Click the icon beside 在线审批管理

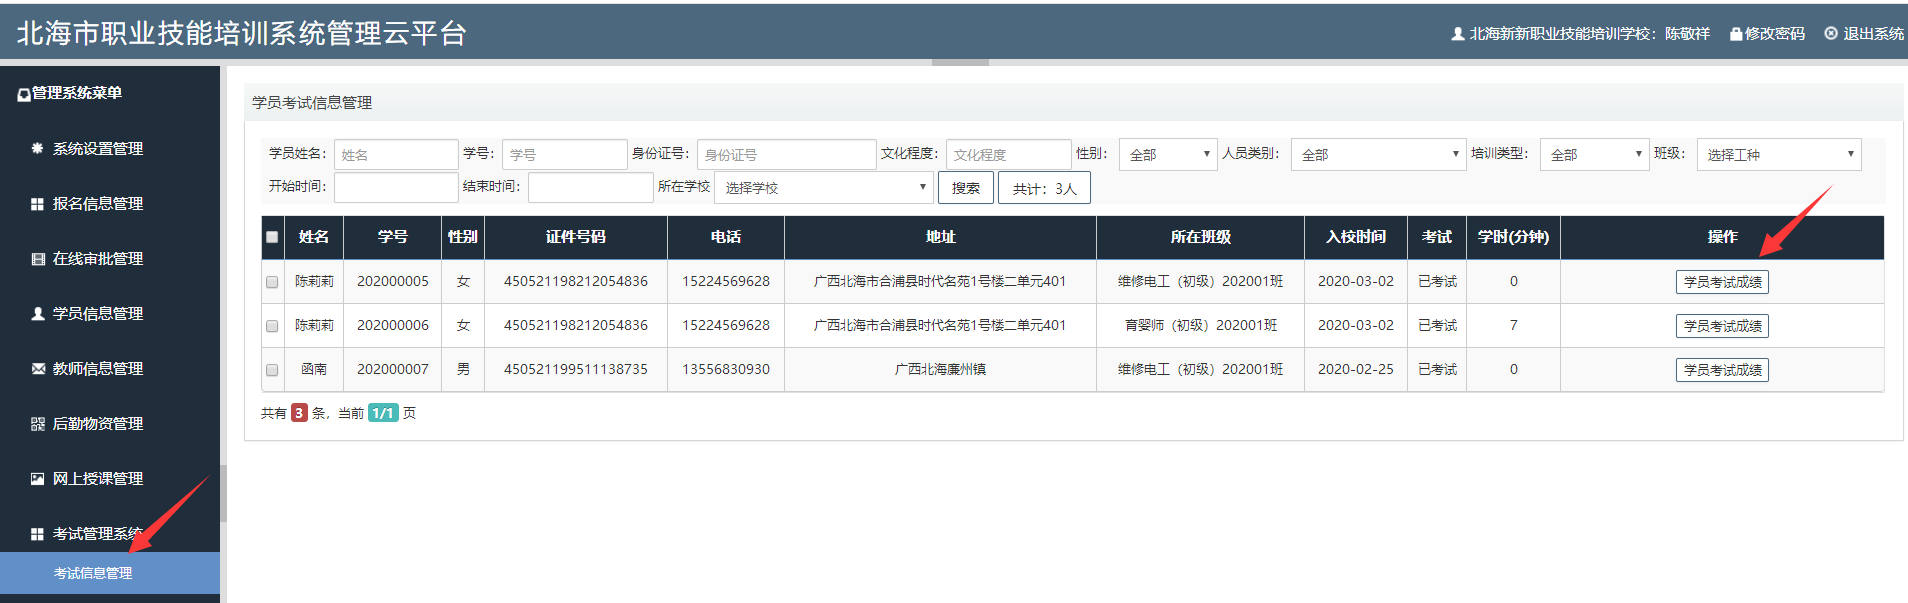coord(37,259)
